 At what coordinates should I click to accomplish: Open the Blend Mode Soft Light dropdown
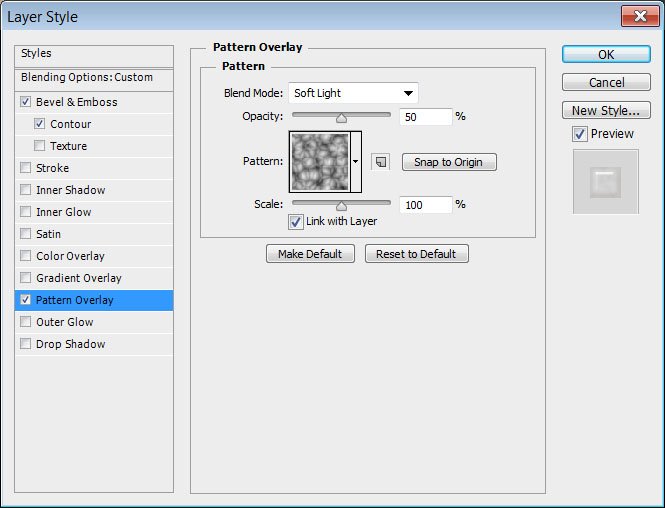(353, 93)
